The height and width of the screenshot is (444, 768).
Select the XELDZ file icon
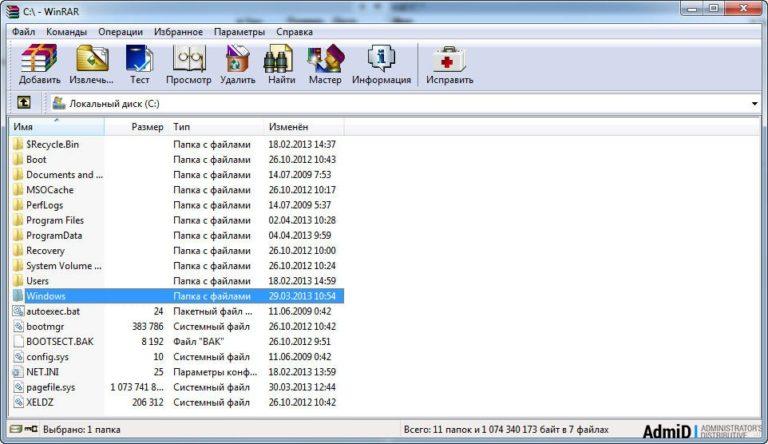coord(18,402)
